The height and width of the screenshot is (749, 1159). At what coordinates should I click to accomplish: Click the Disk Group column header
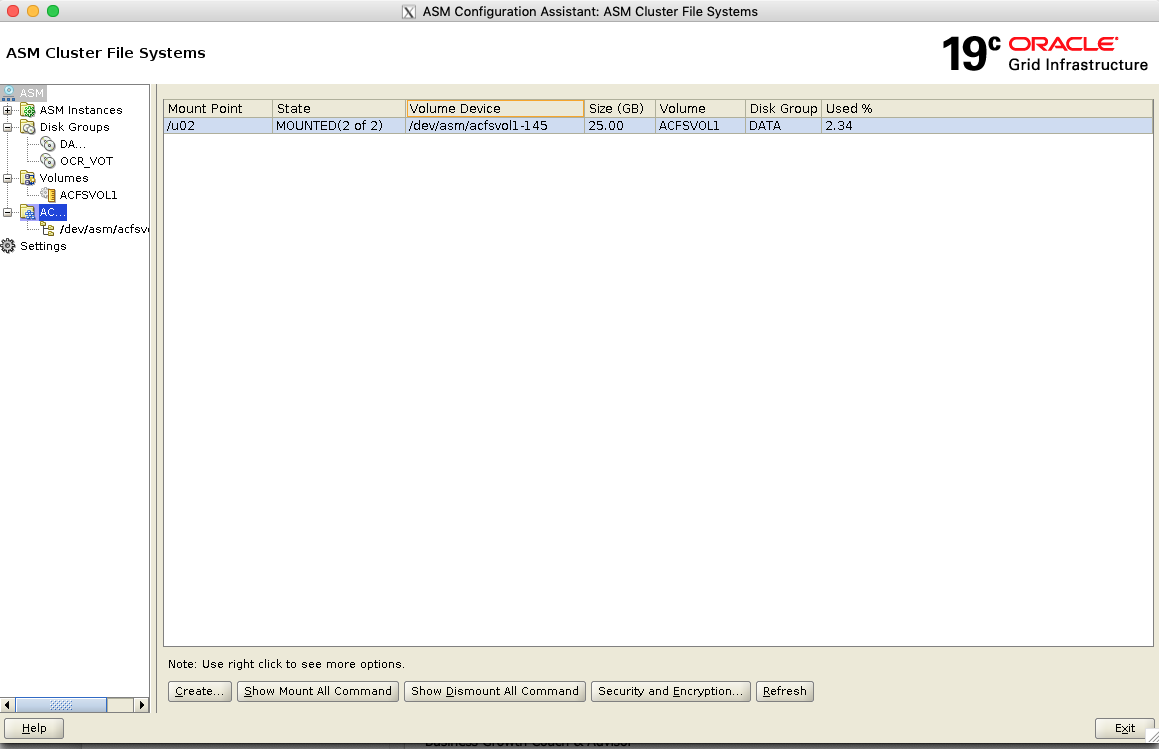pyautogui.click(x=784, y=109)
